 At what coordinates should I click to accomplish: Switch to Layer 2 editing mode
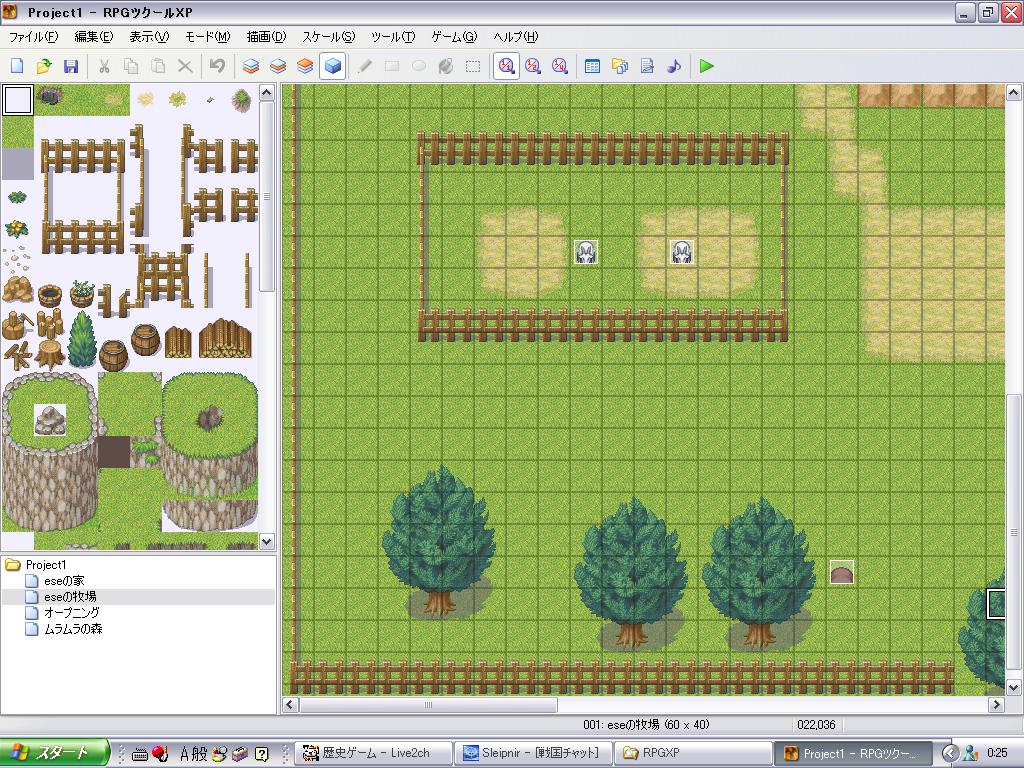click(278, 66)
